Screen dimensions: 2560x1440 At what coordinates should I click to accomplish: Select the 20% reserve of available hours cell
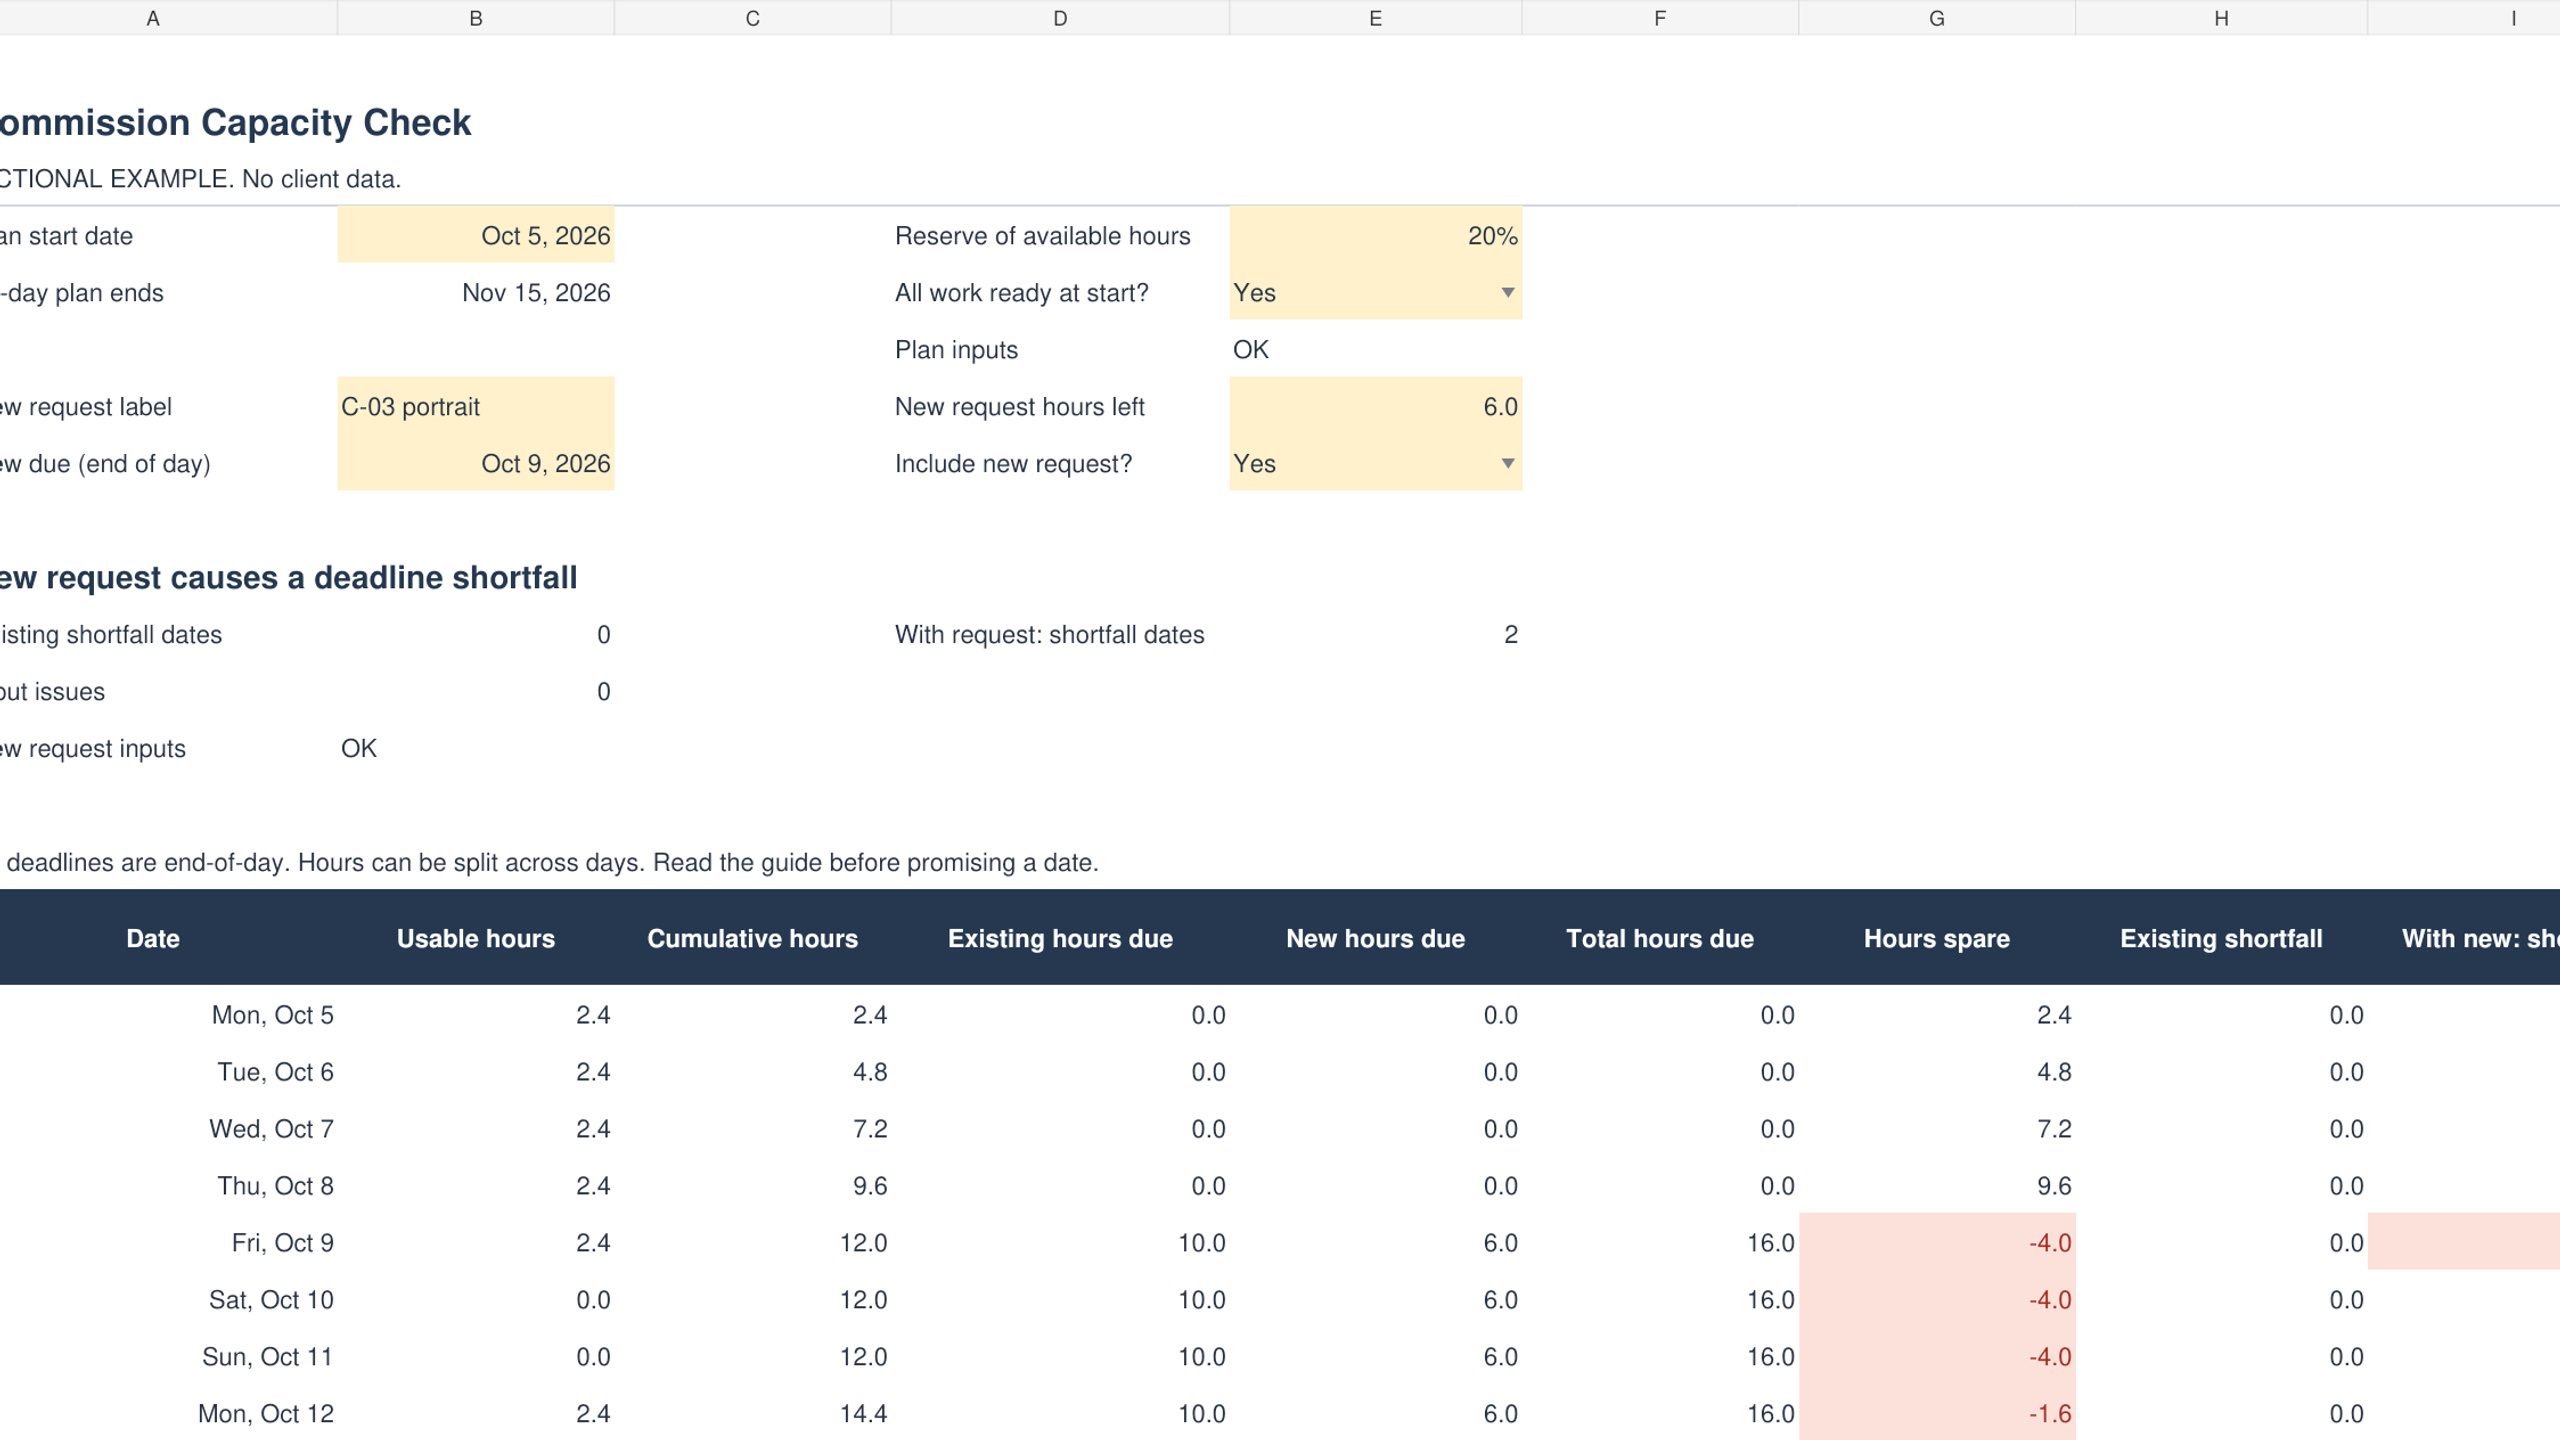tap(1376, 236)
